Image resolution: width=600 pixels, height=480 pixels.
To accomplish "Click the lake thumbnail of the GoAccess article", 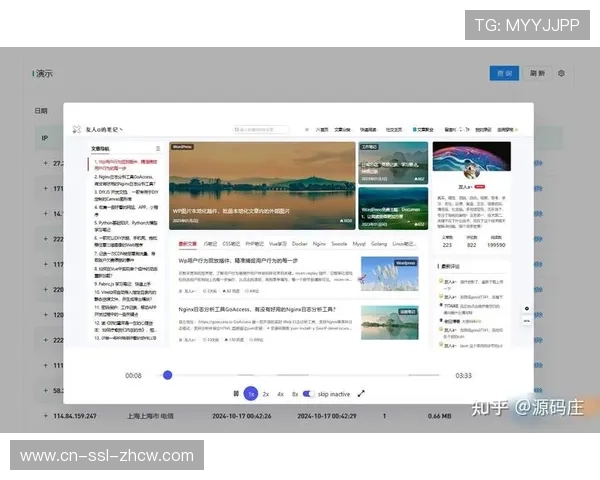I will (390, 322).
